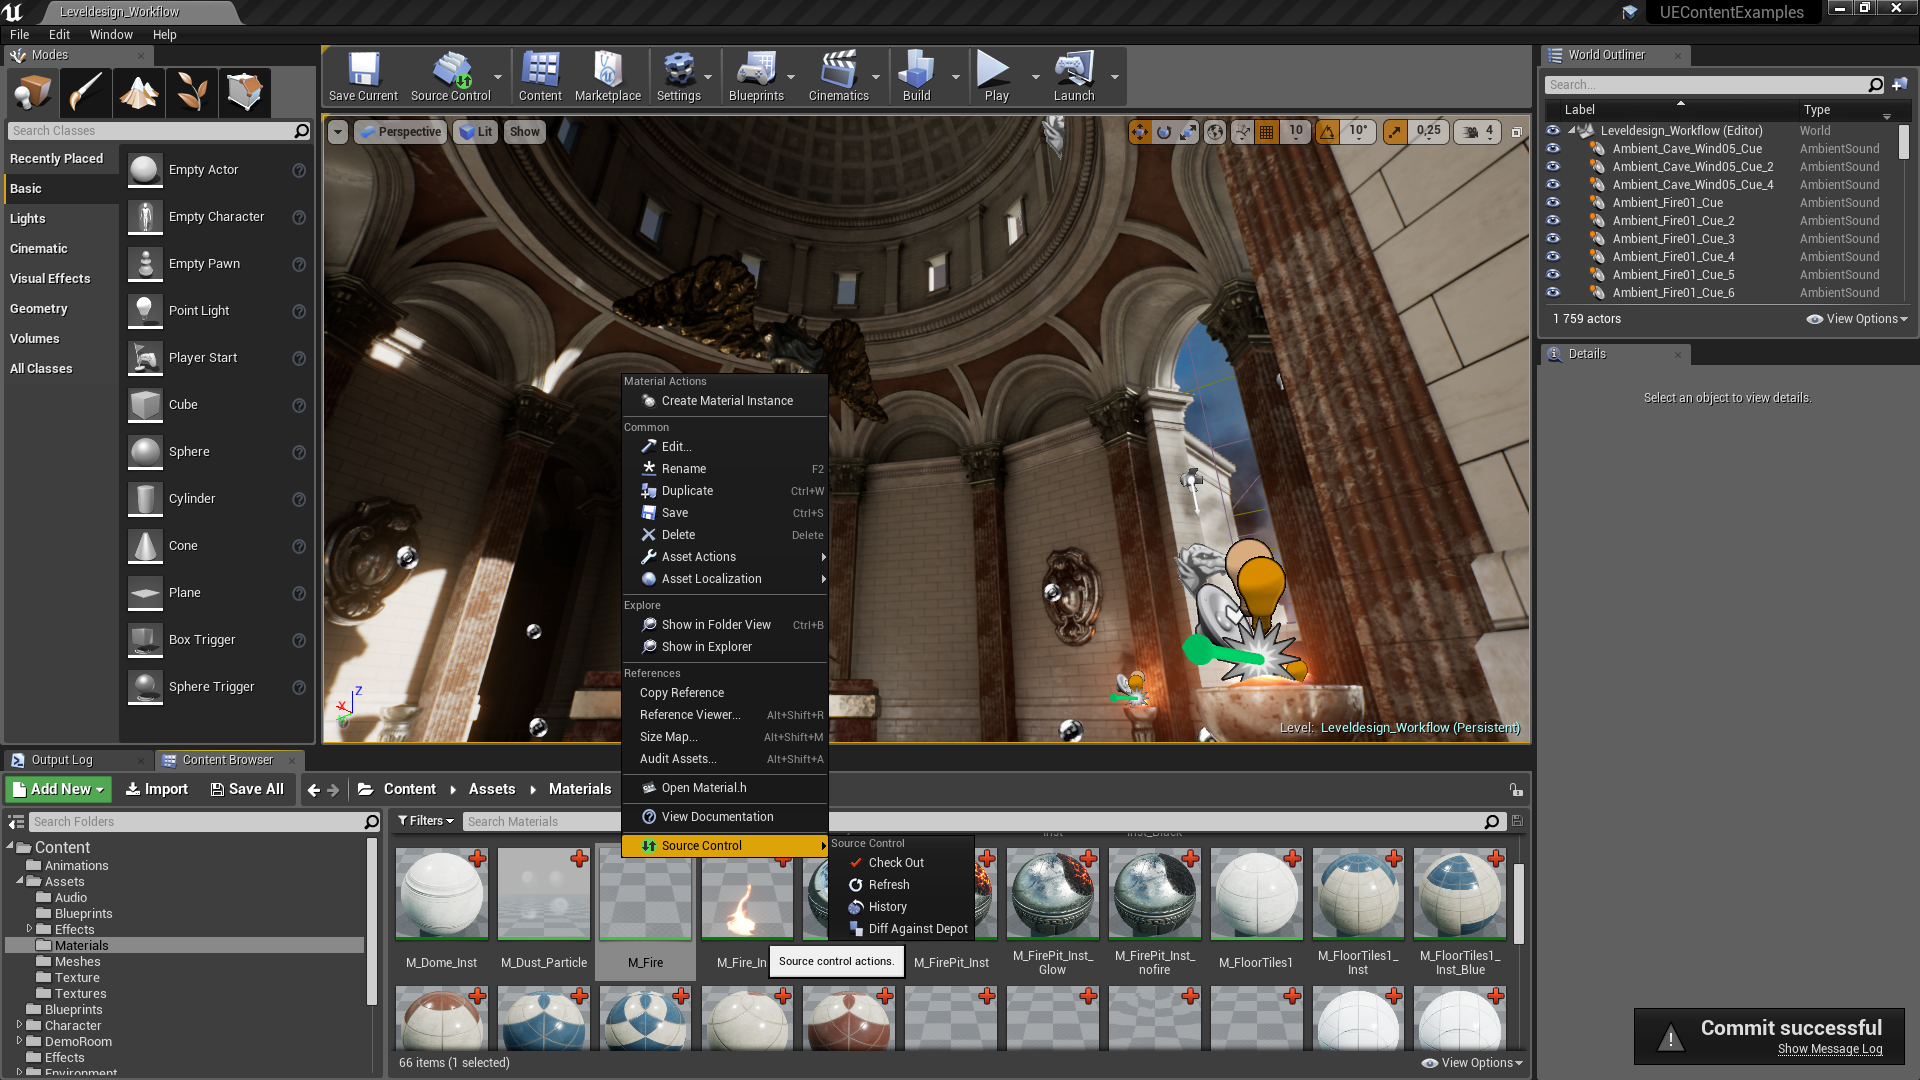This screenshot has width=1920, height=1080.
Task: Select the Landscape mode icon
Action: click(138, 92)
